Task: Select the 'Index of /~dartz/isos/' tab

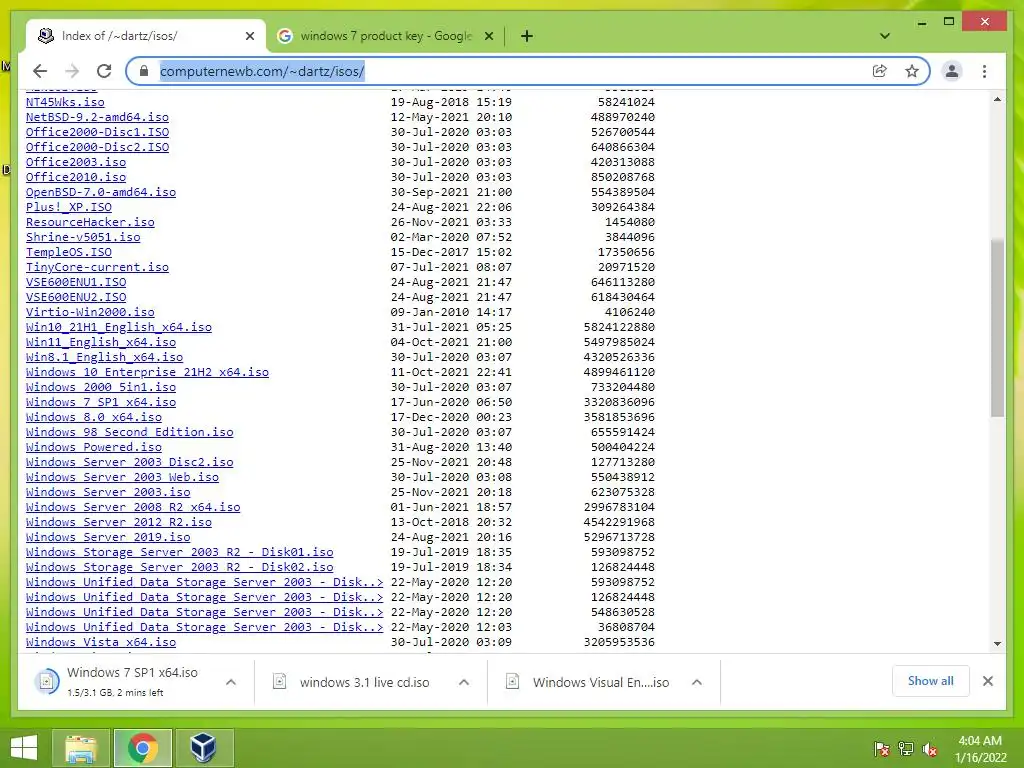Action: 145,36
